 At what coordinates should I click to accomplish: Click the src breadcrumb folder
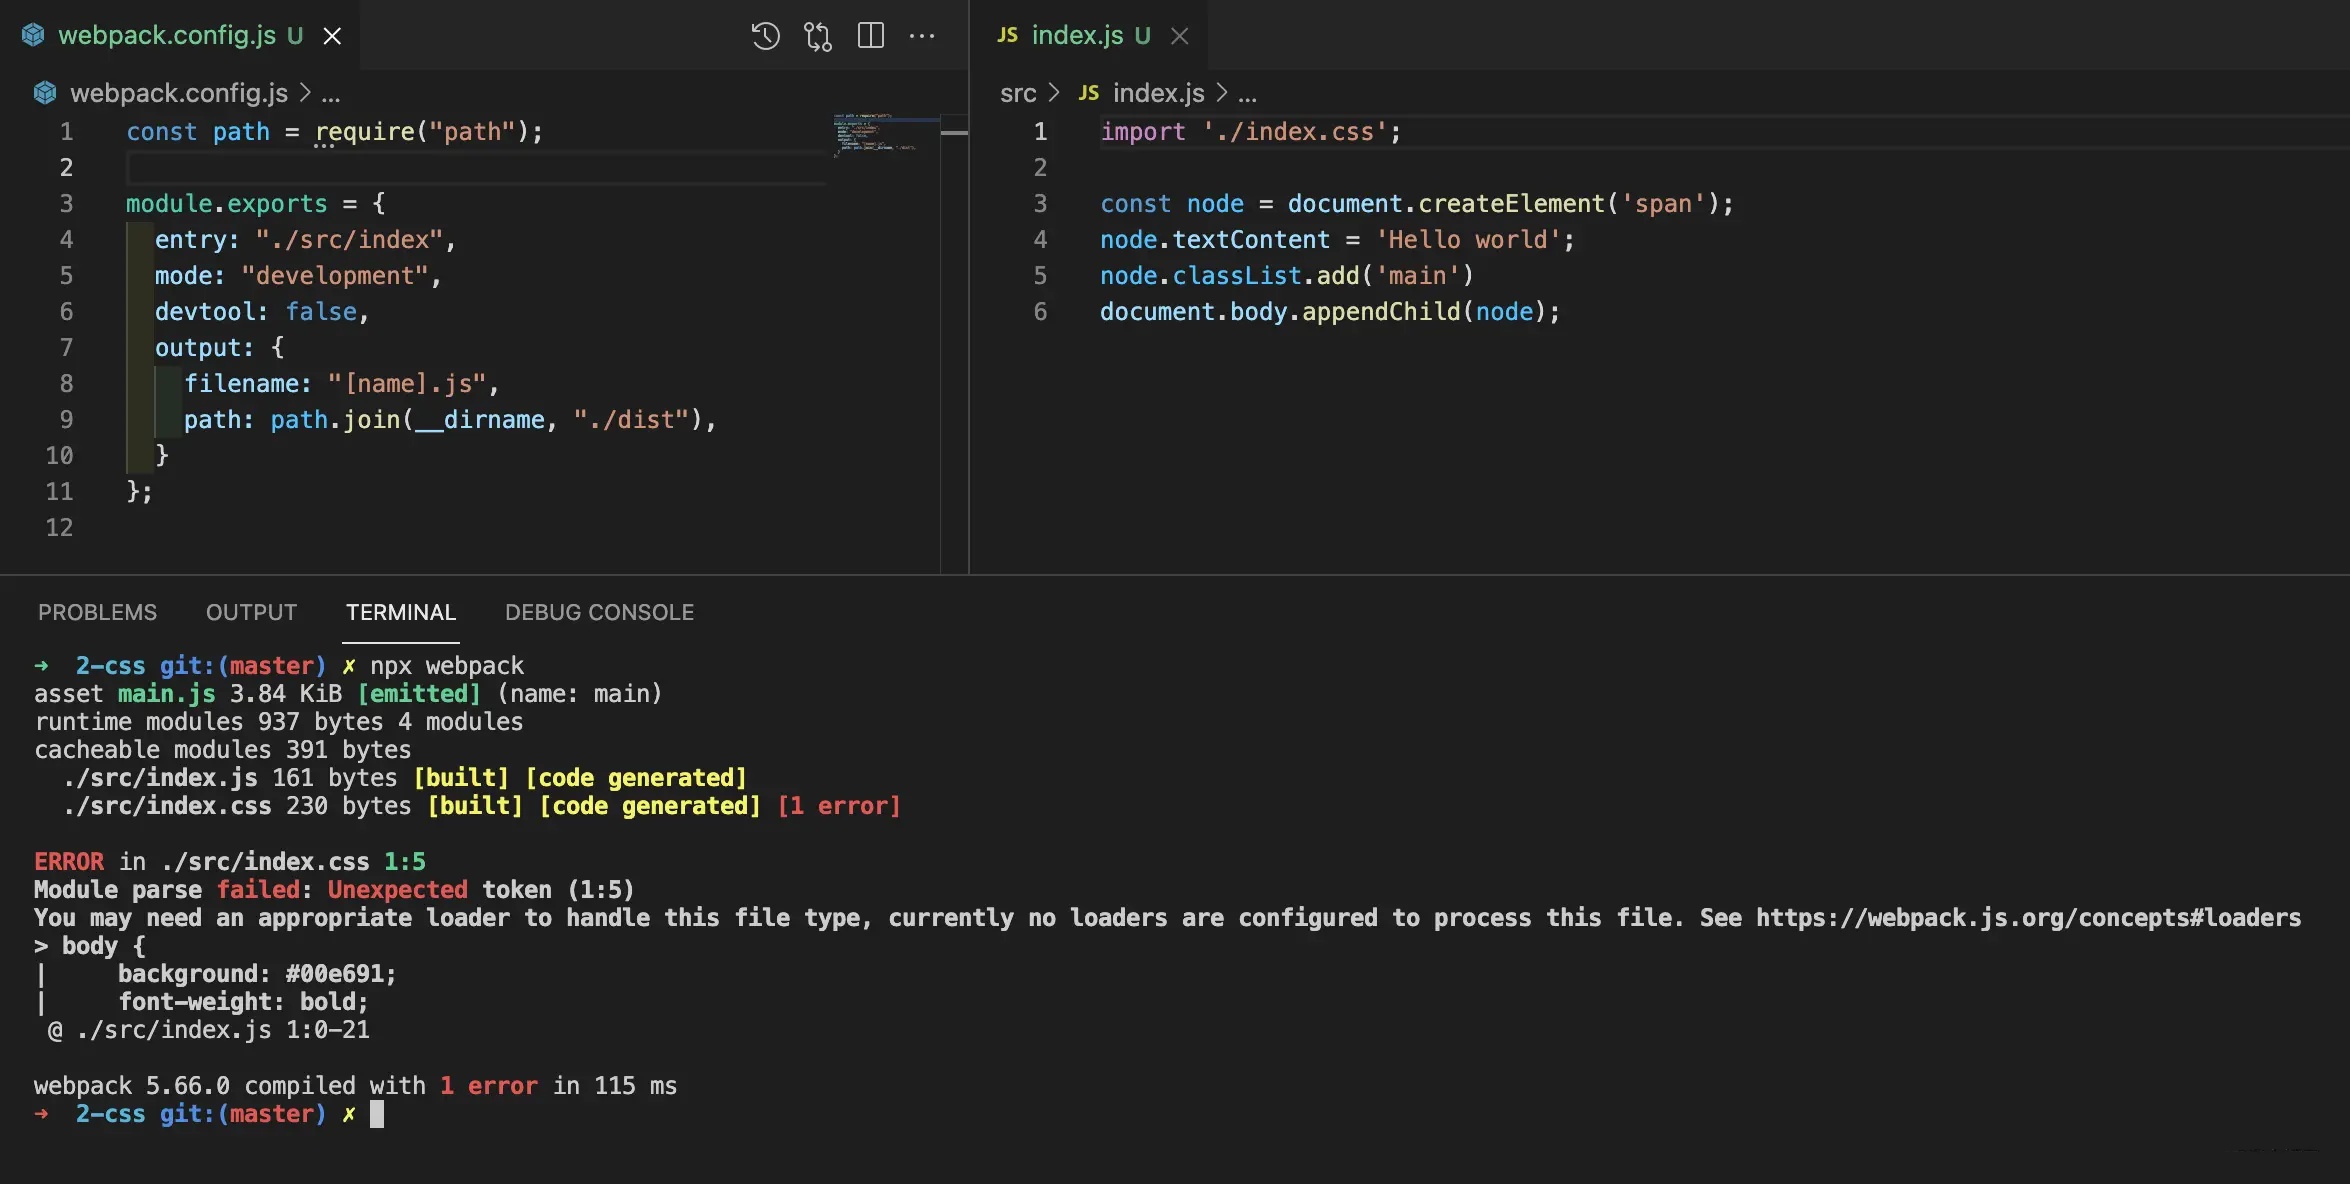coord(1018,93)
